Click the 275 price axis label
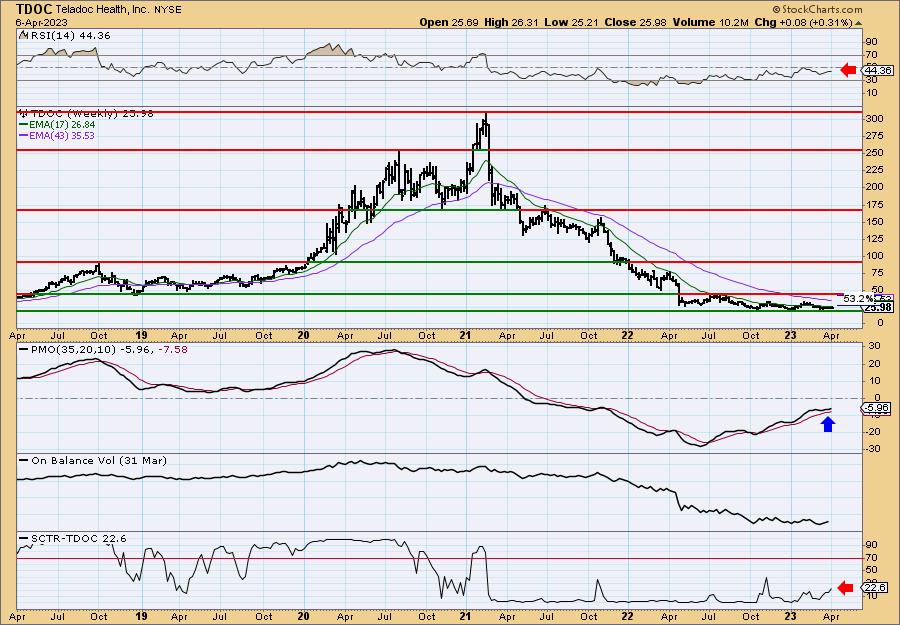The image size is (900, 625). [x=875, y=135]
